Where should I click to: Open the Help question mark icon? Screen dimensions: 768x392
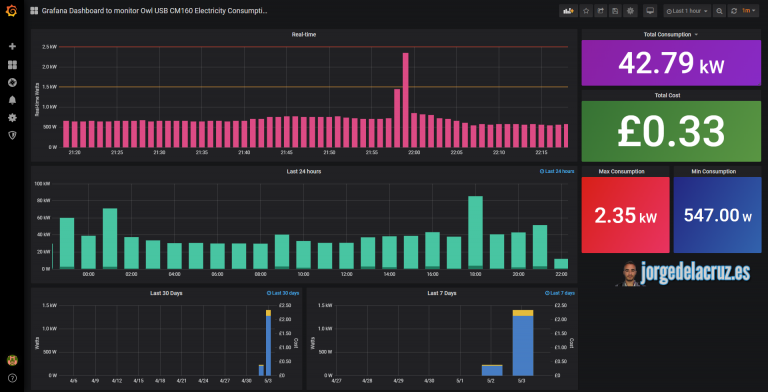click(x=12, y=378)
